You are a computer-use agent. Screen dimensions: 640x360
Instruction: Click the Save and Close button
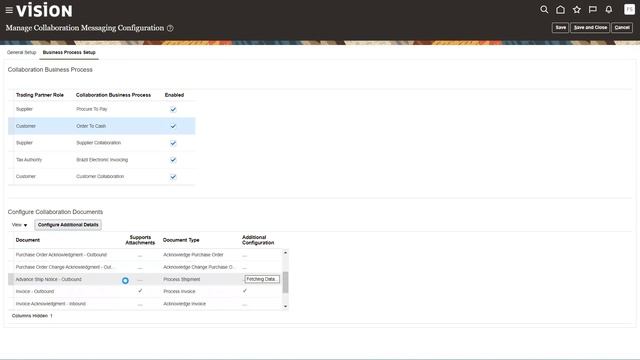pyautogui.click(x=590, y=27)
